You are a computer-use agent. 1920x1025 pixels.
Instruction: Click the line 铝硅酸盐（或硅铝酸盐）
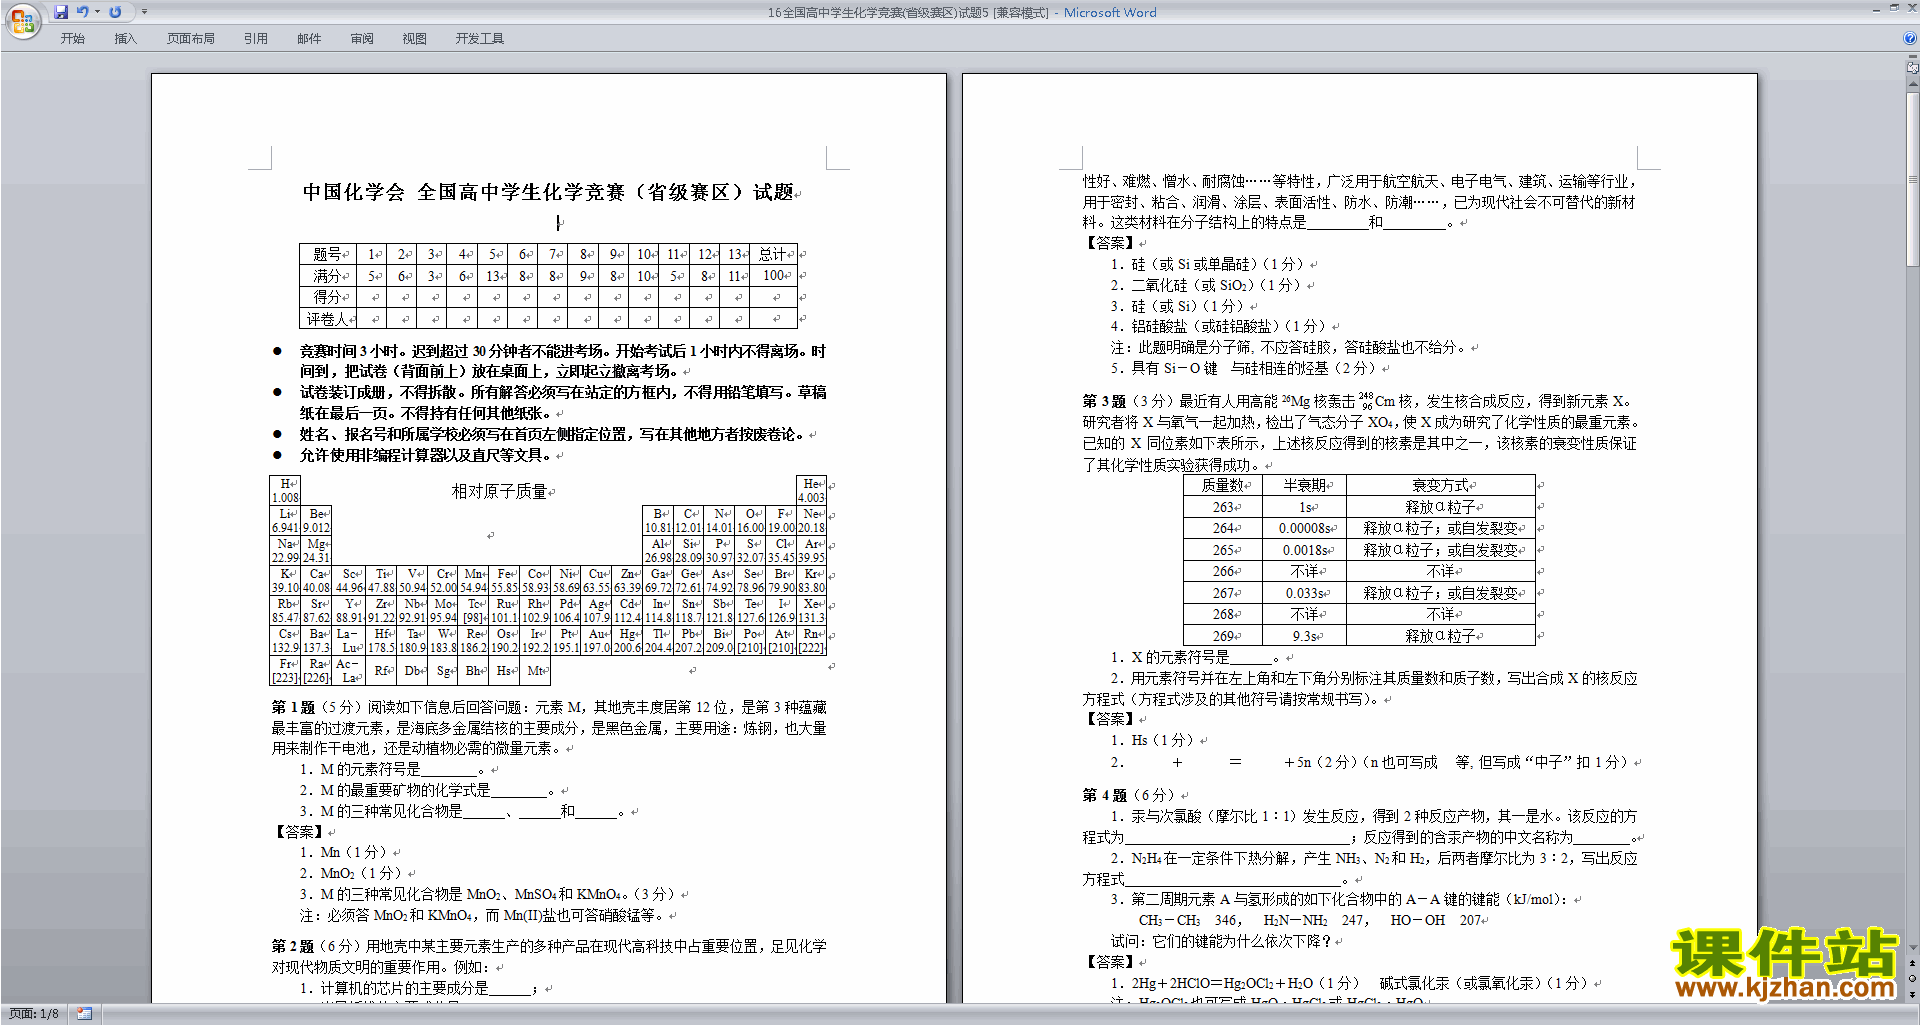(1225, 326)
